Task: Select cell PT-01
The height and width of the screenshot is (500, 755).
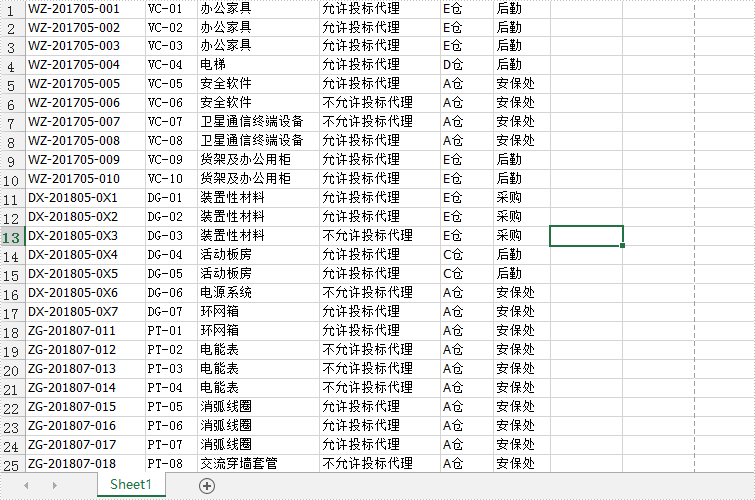Action: click(x=171, y=330)
